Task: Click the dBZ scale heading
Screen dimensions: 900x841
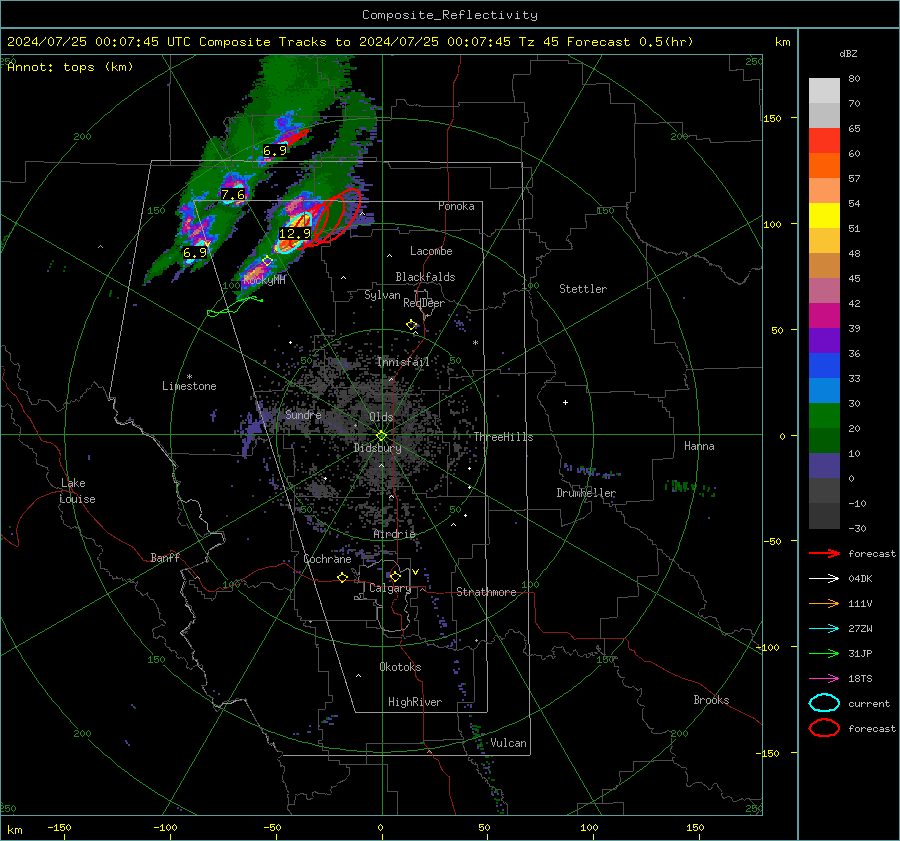Action: [848, 54]
